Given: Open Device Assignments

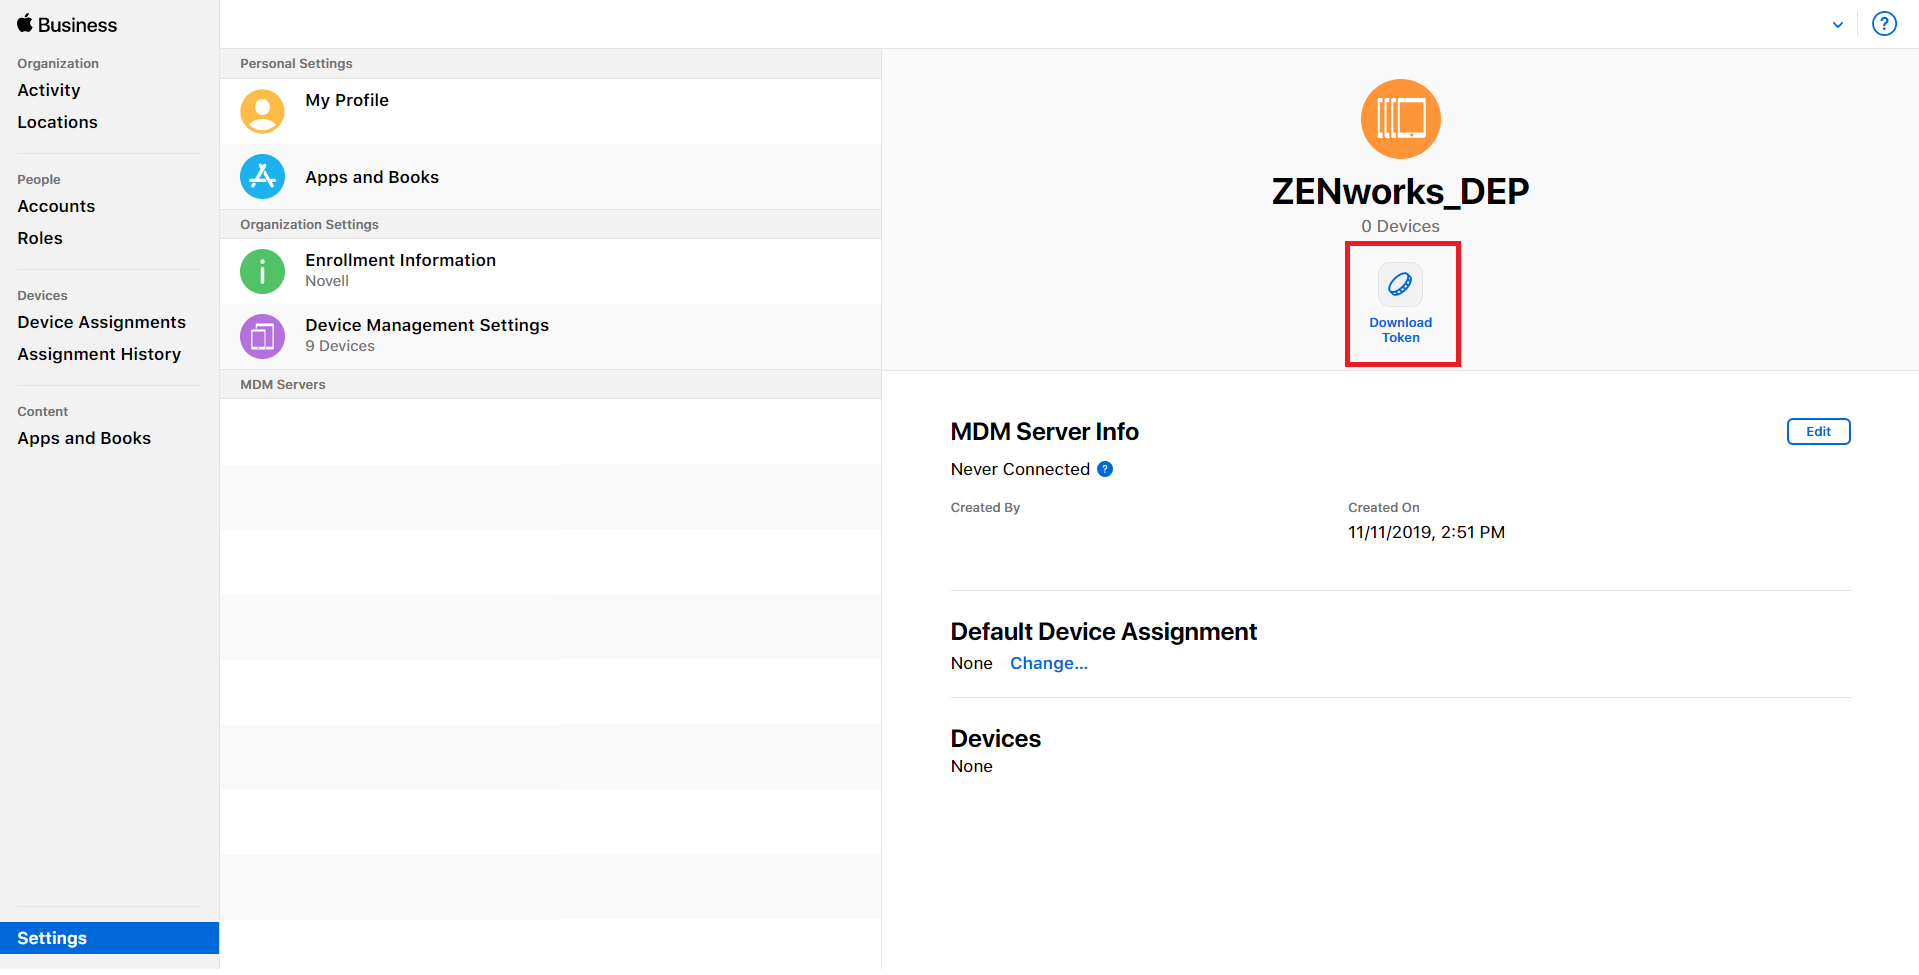Looking at the screenshot, I should tap(101, 322).
